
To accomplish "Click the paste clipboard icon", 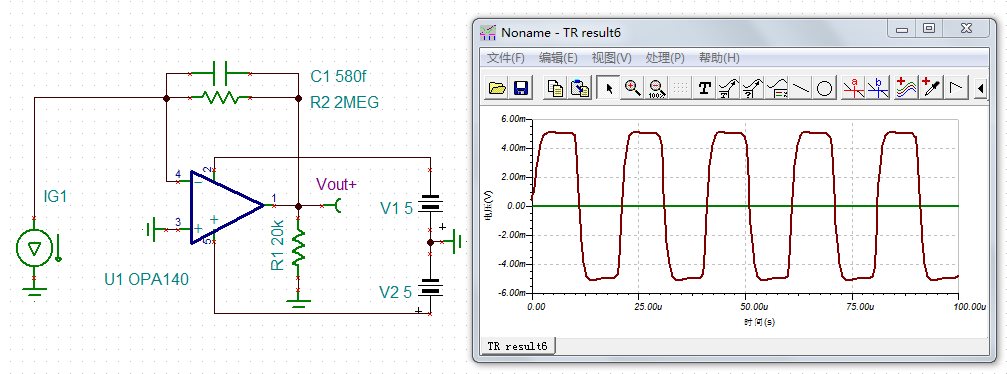I will click(x=579, y=88).
